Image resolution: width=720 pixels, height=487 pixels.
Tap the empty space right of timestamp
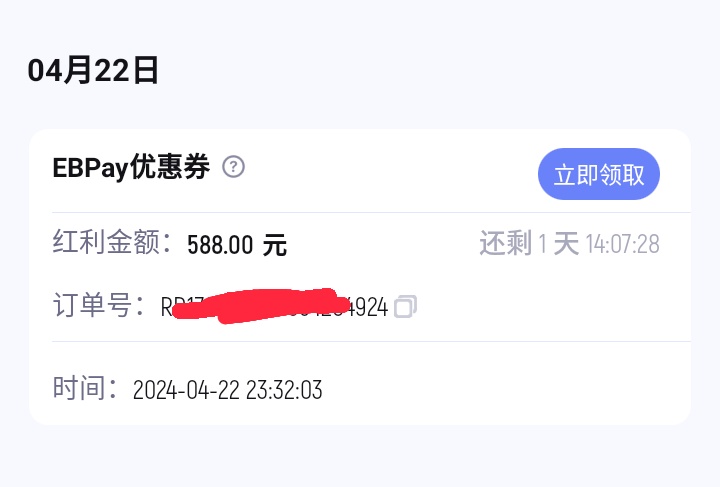tap(505, 390)
